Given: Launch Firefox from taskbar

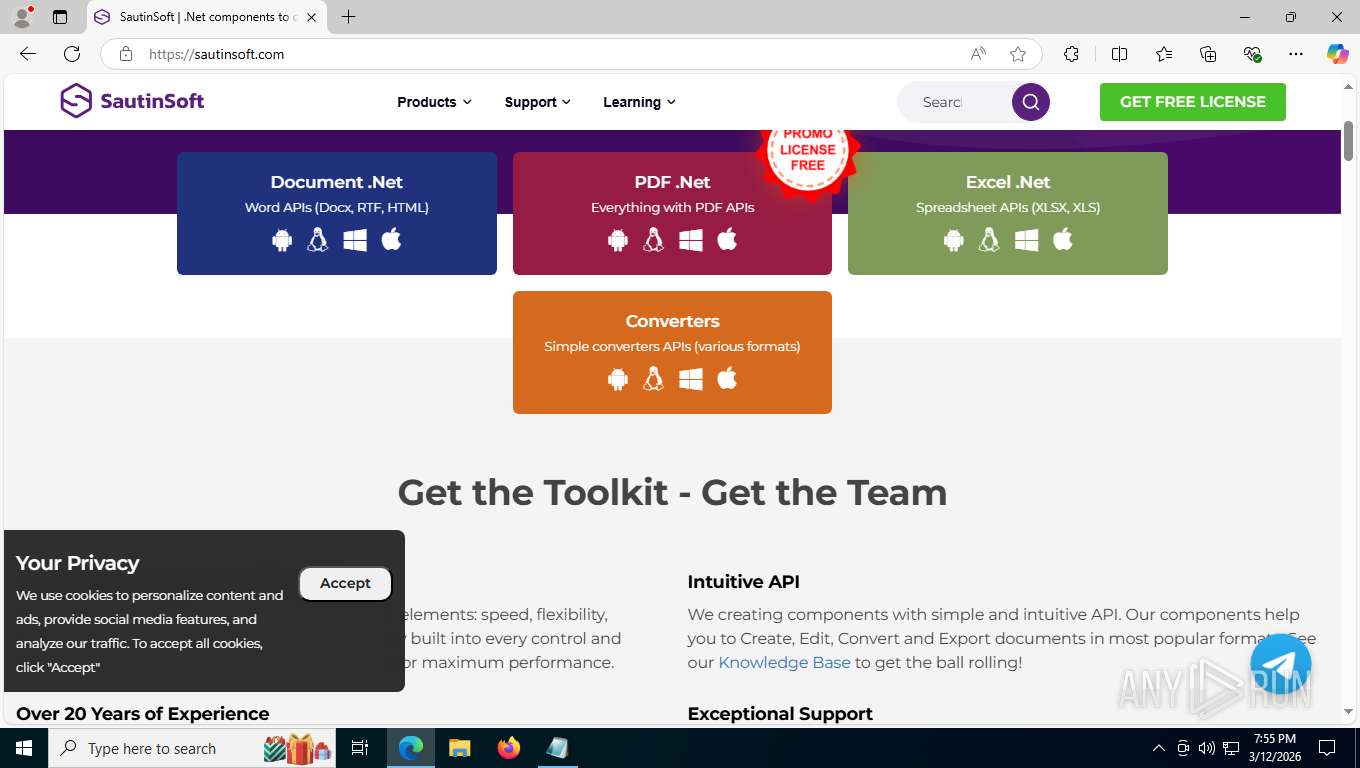Looking at the screenshot, I should click(509, 748).
